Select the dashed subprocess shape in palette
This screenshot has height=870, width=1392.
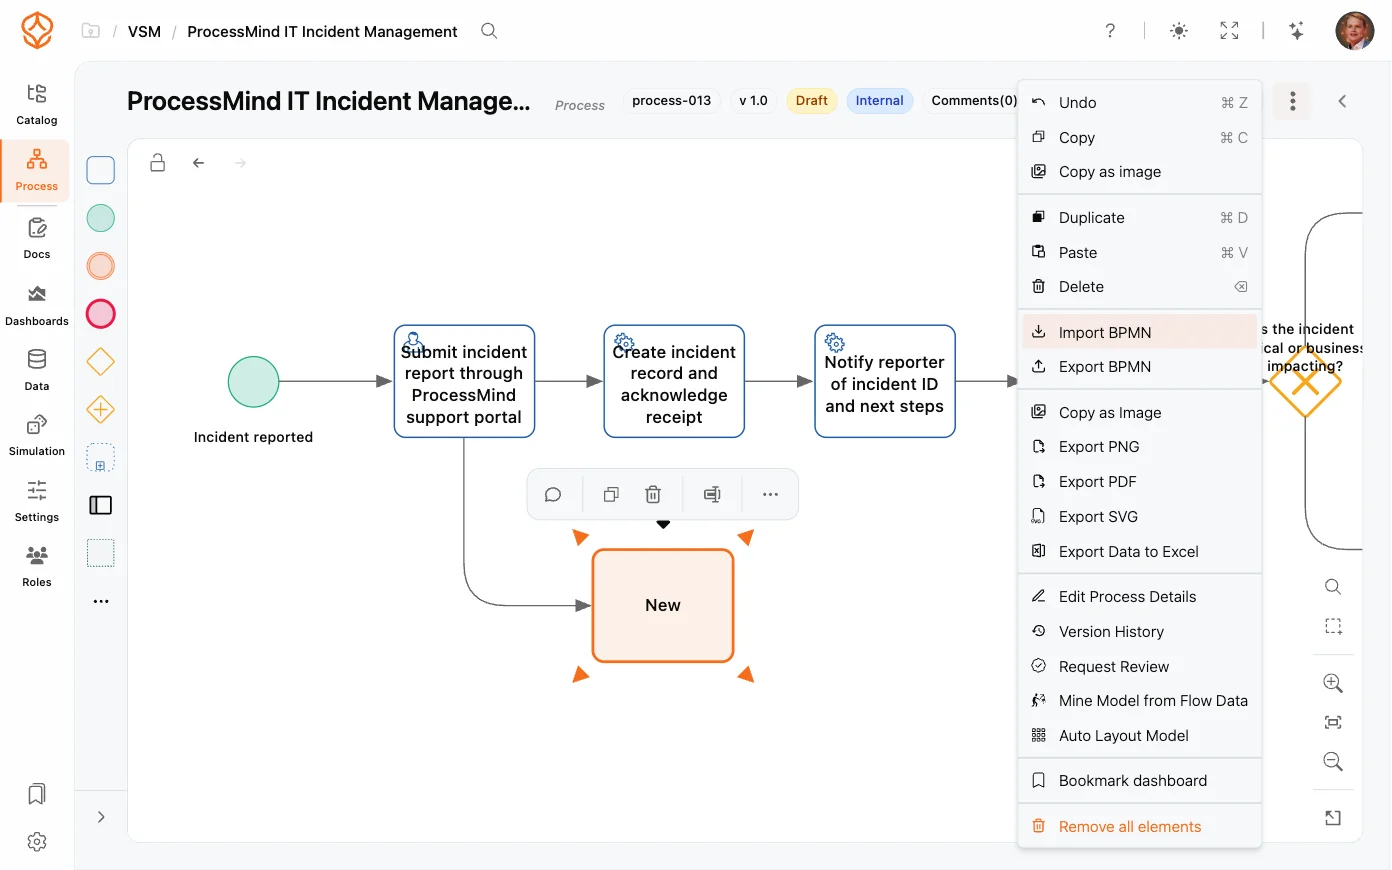[x=101, y=458]
